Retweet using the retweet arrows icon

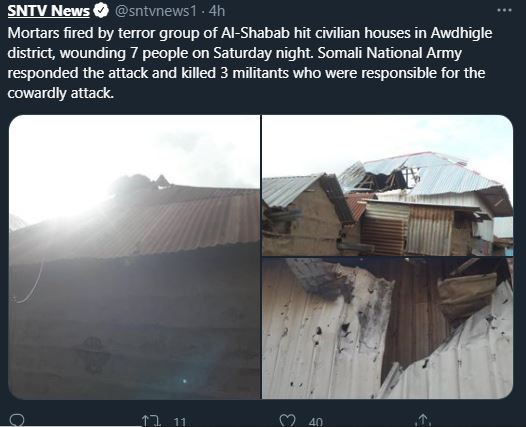pos(151,421)
